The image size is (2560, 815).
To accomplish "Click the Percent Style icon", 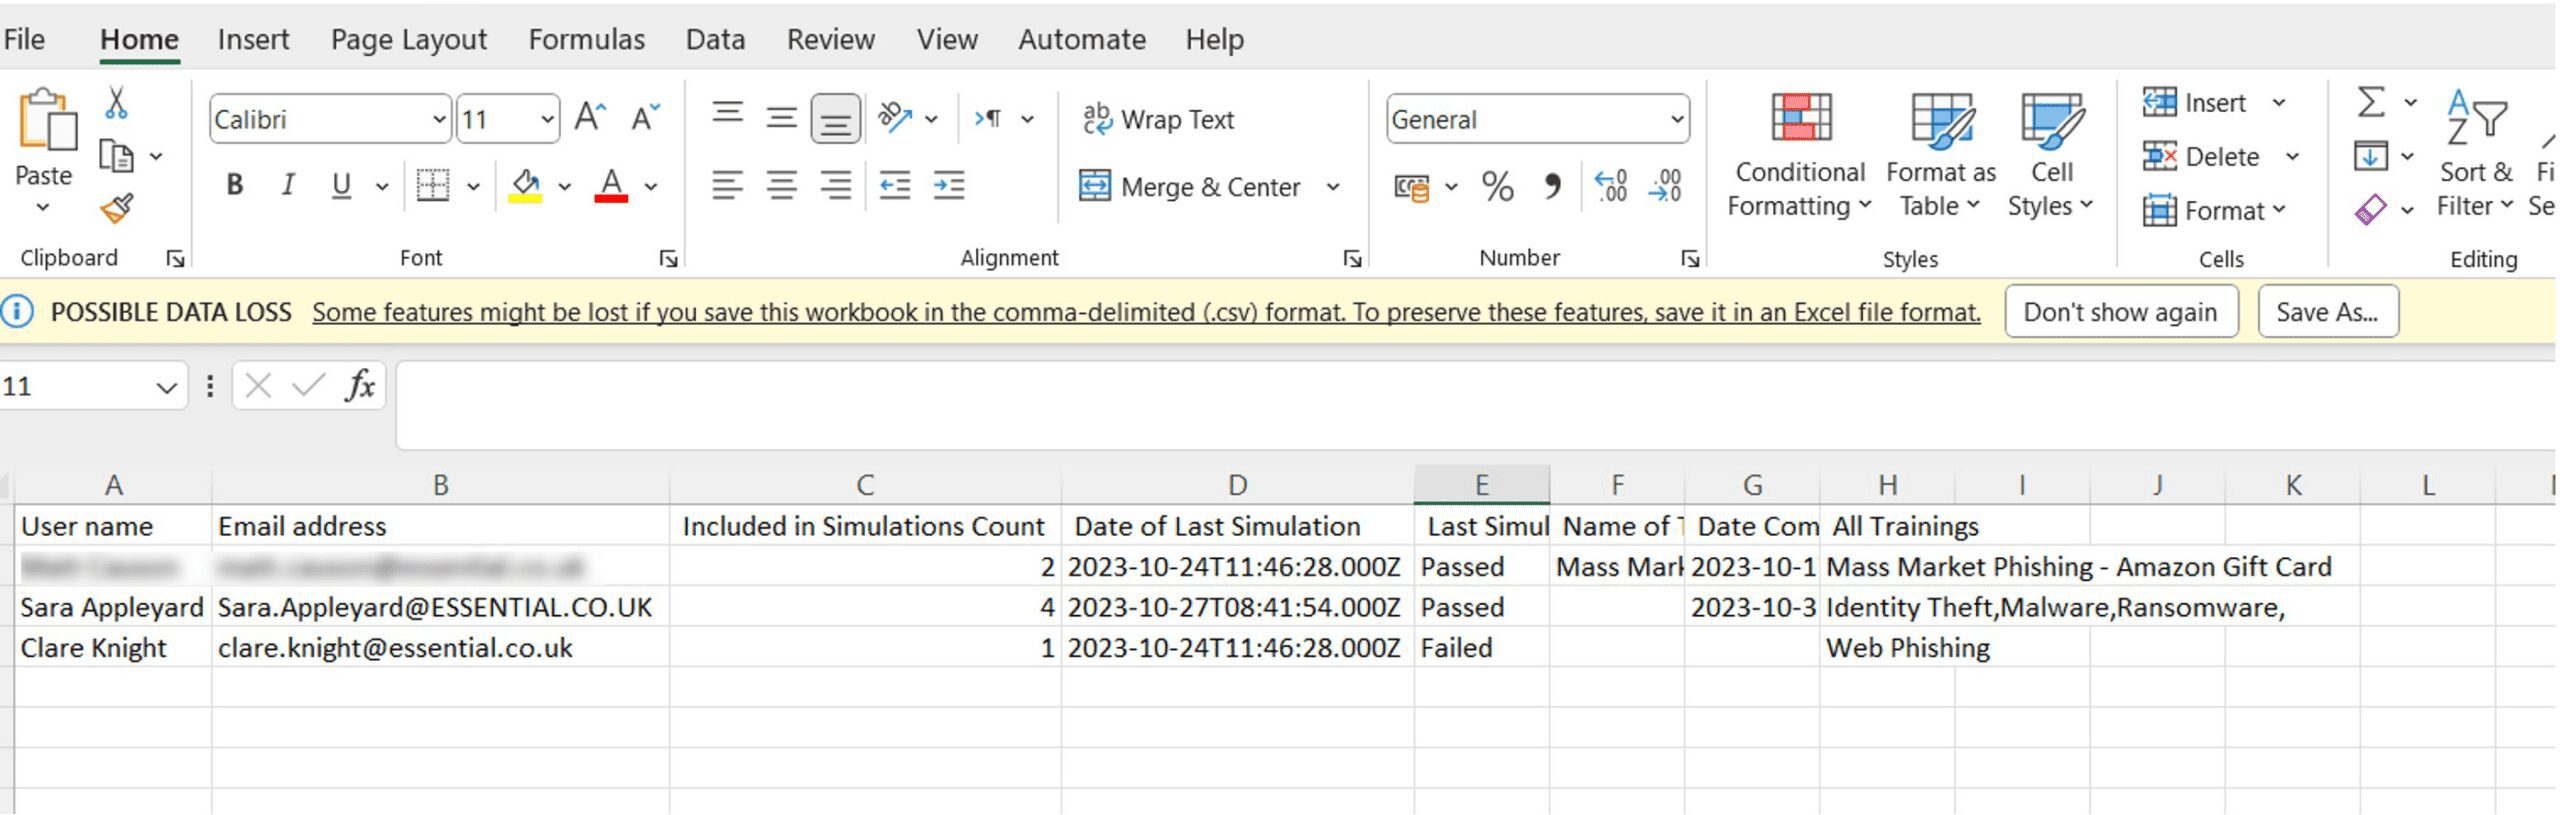I will coord(1497,186).
